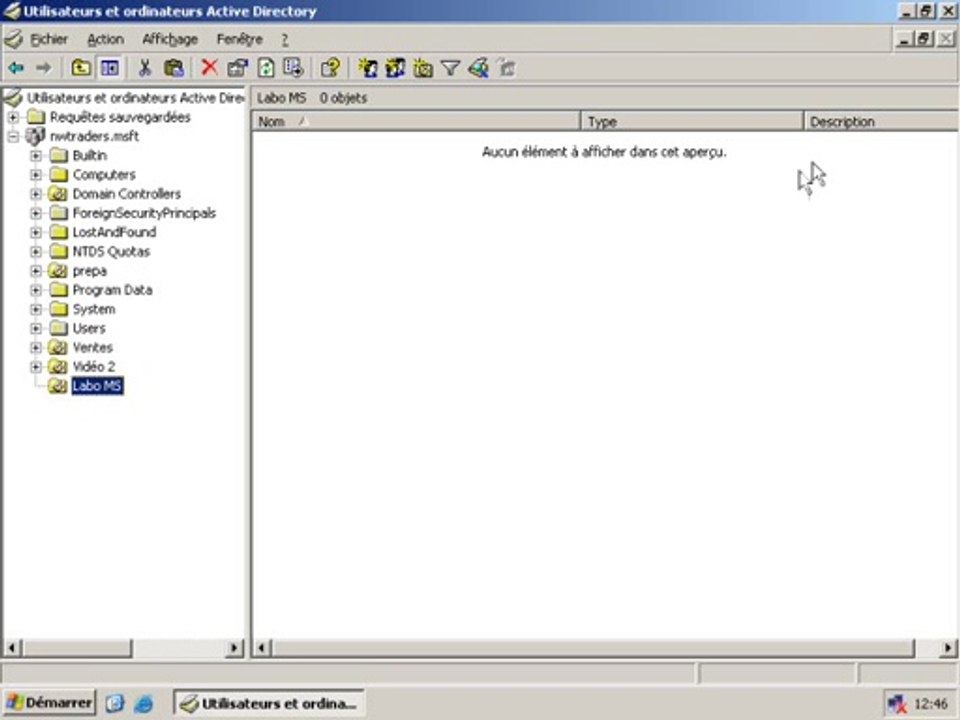Open the Démarrer start menu

(50, 703)
